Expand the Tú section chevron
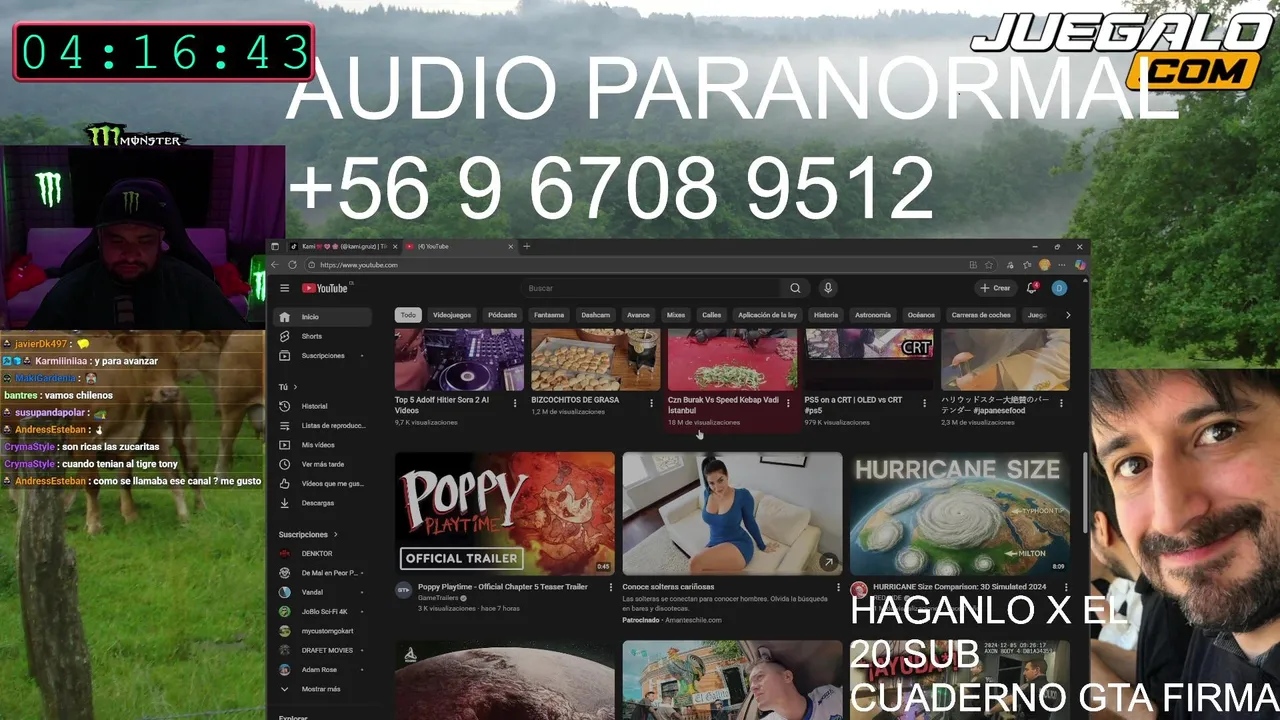 click(x=295, y=386)
